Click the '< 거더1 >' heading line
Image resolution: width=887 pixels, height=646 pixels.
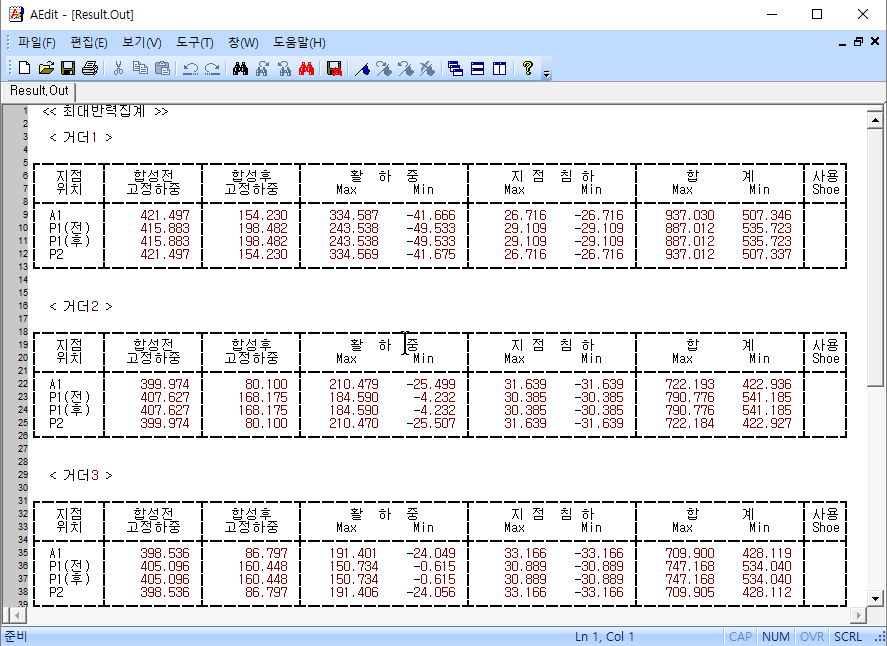81,137
